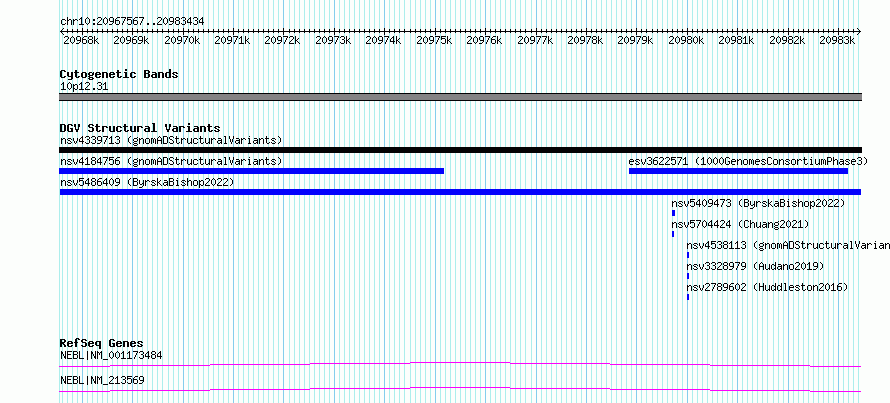Click the 20976k ruler tick label

pyautogui.click(x=484, y=40)
